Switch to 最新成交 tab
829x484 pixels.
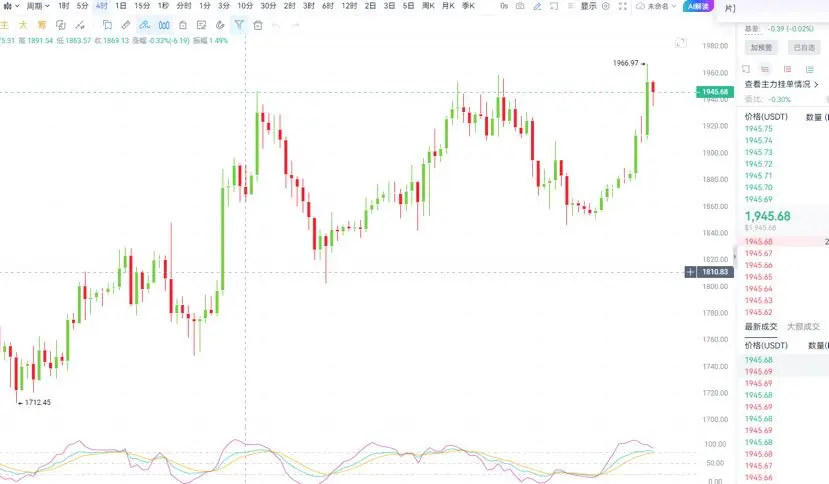[761, 327]
